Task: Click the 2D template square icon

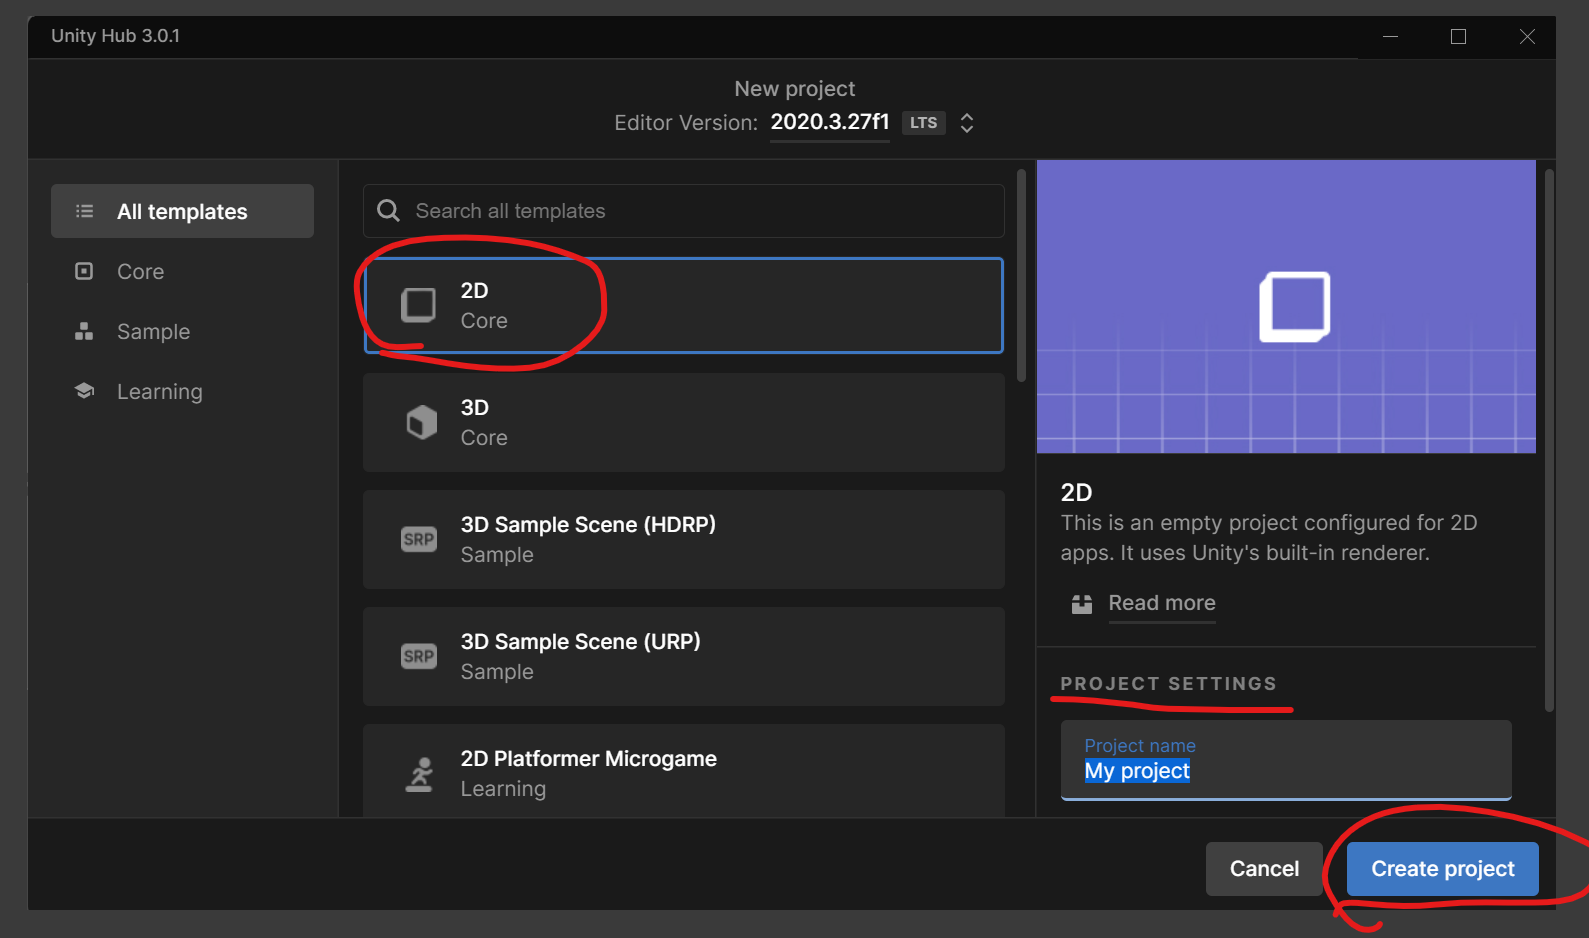Action: coord(418,305)
